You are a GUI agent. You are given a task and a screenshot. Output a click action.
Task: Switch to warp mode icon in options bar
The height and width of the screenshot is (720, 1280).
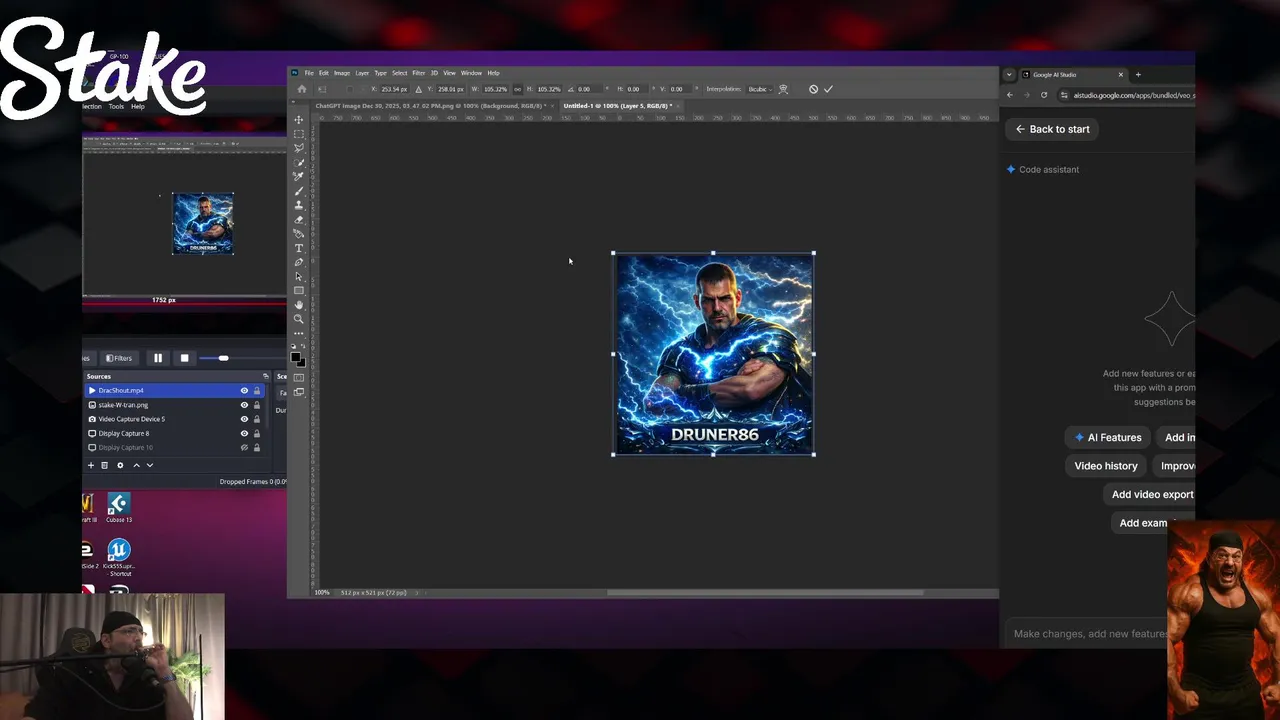pos(783,89)
